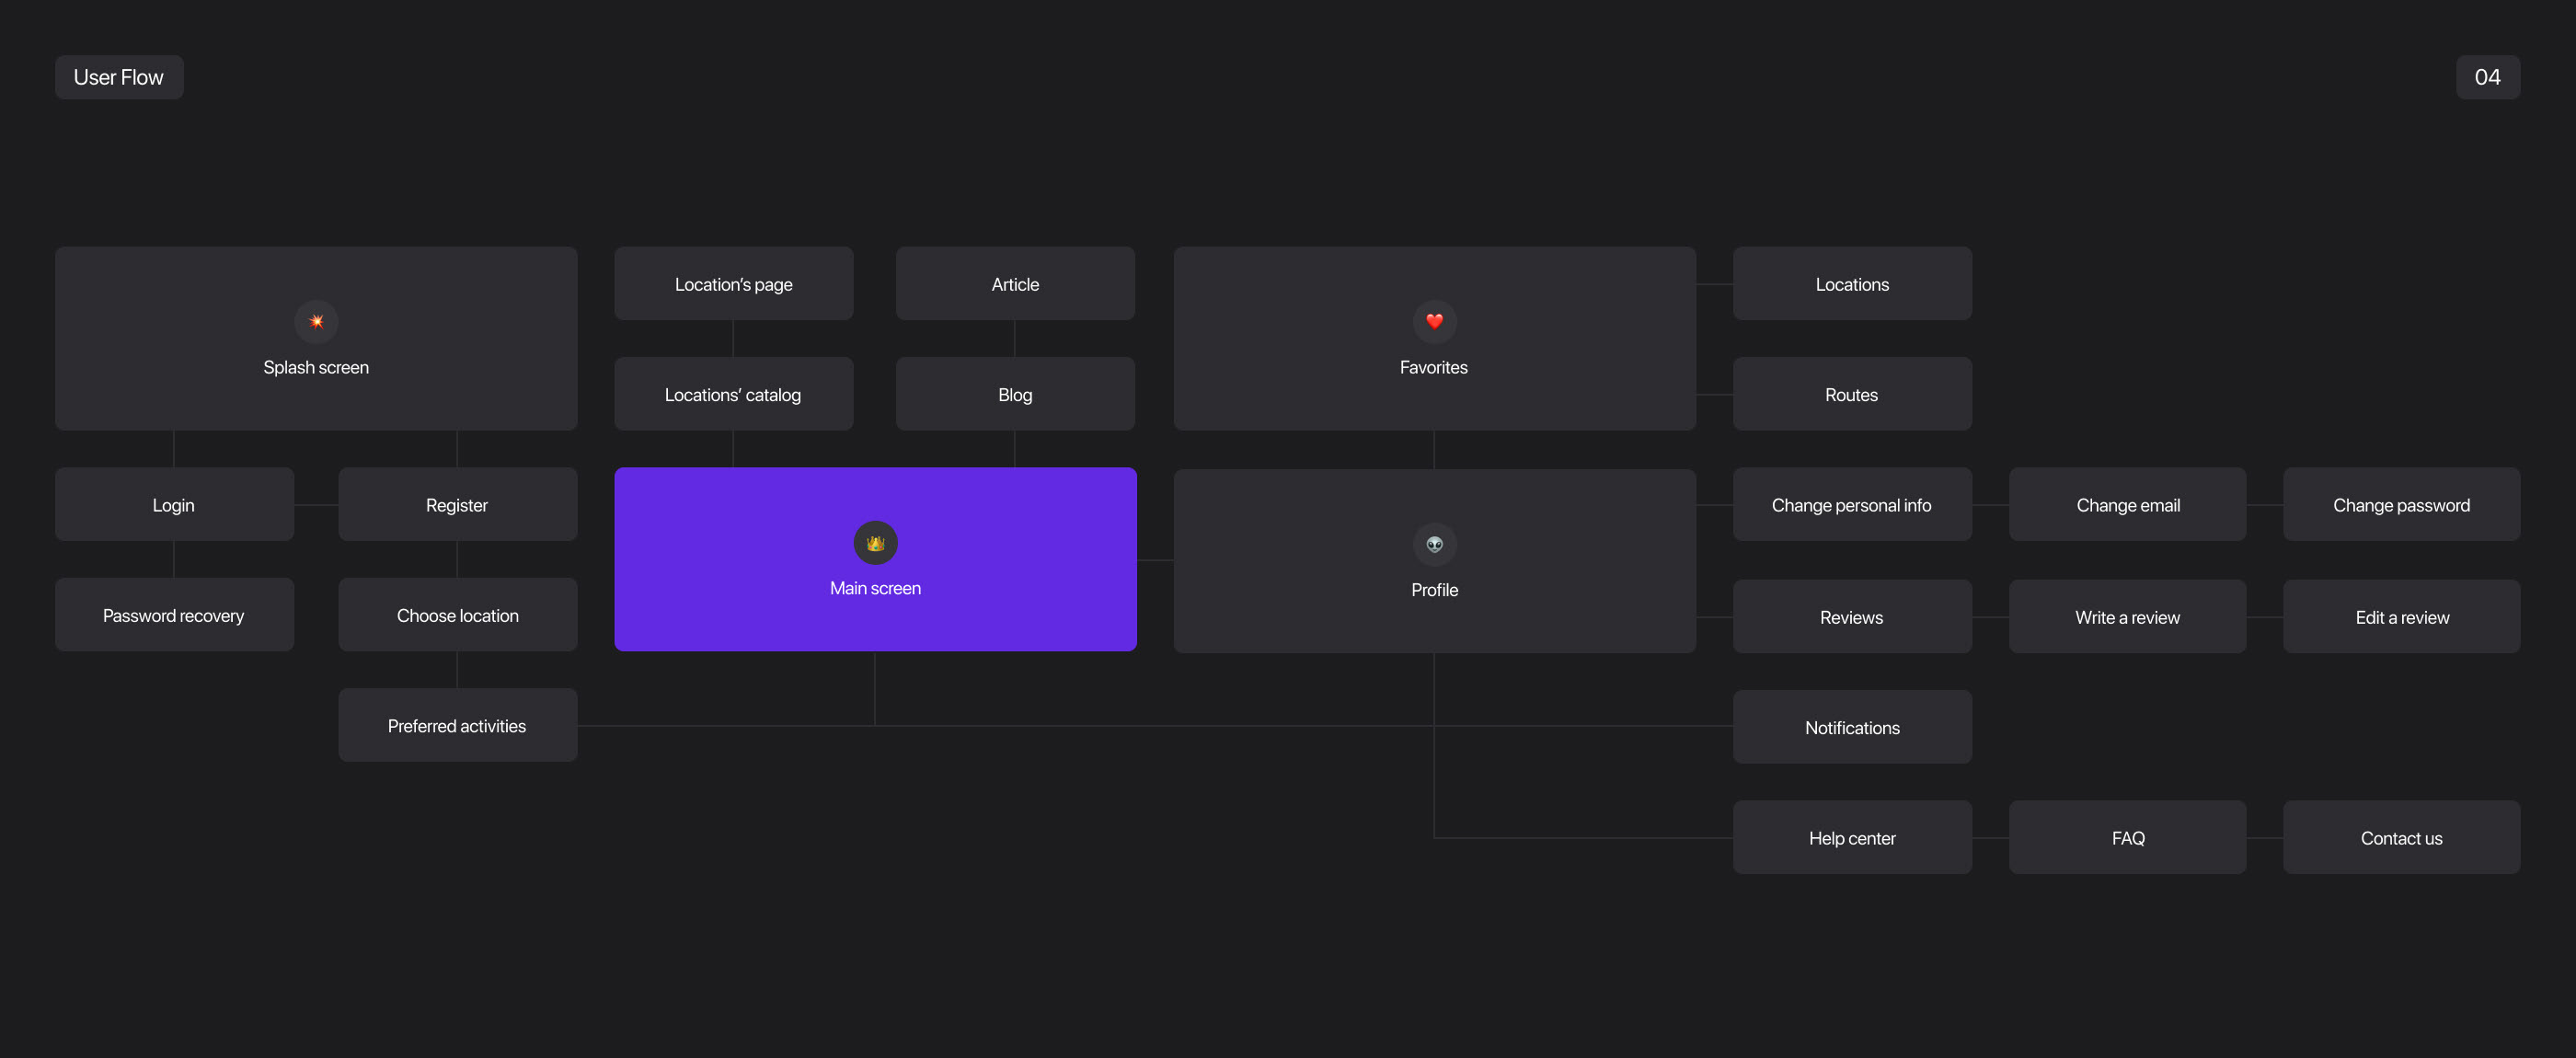Select the Choose location box
This screenshot has width=2576, height=1058.
[457, 615]
